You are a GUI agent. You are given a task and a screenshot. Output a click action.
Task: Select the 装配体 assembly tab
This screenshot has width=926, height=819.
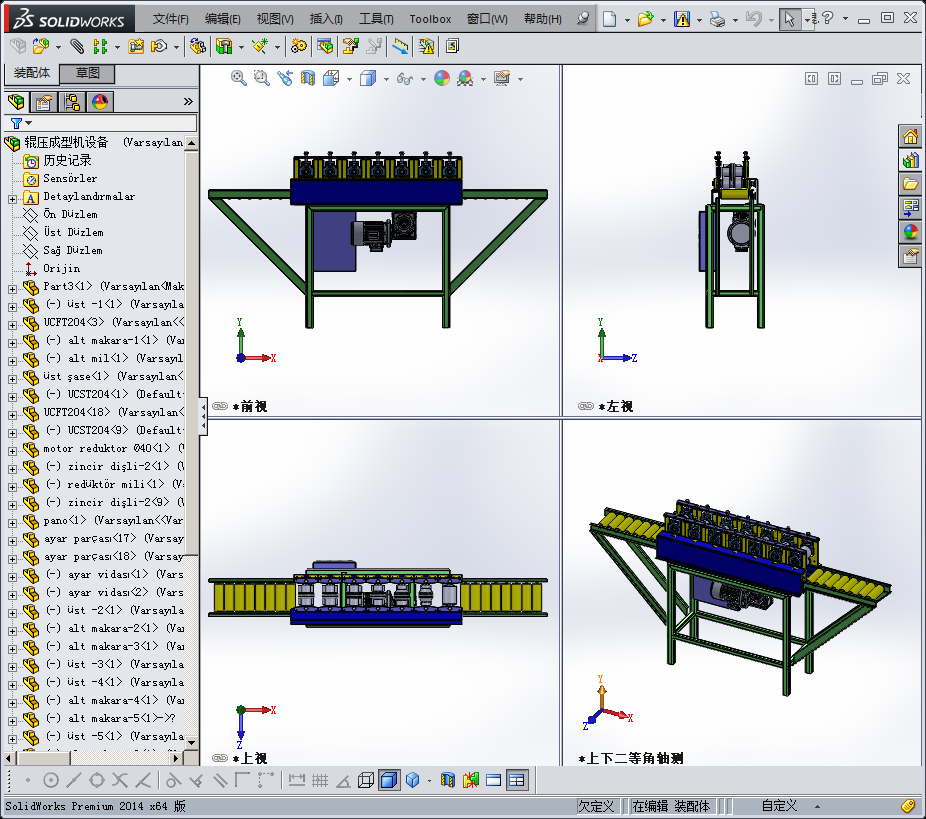(32, 73)
